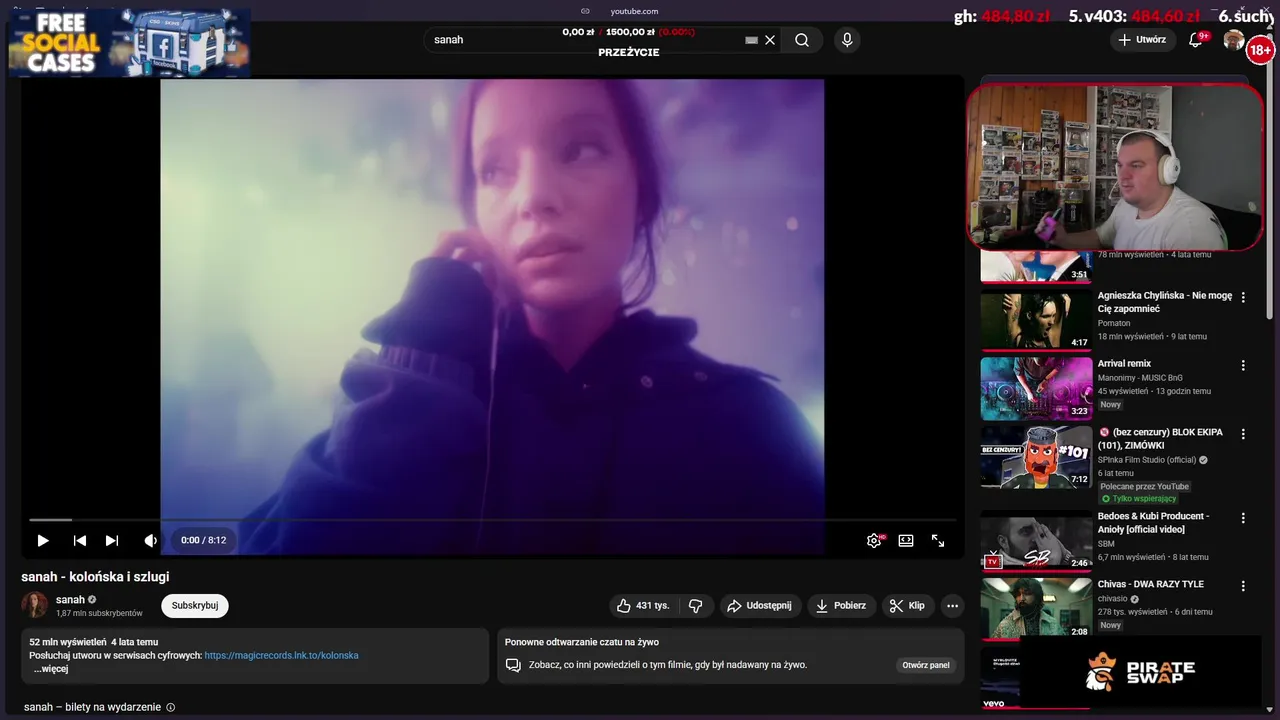Click the video progress bar

492,520
